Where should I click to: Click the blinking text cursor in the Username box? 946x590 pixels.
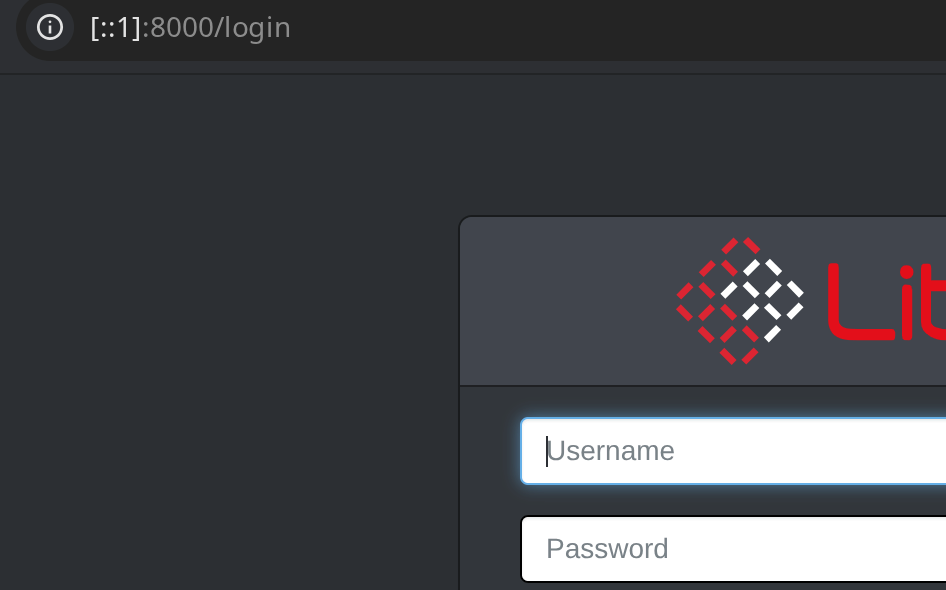click(547, 451)
